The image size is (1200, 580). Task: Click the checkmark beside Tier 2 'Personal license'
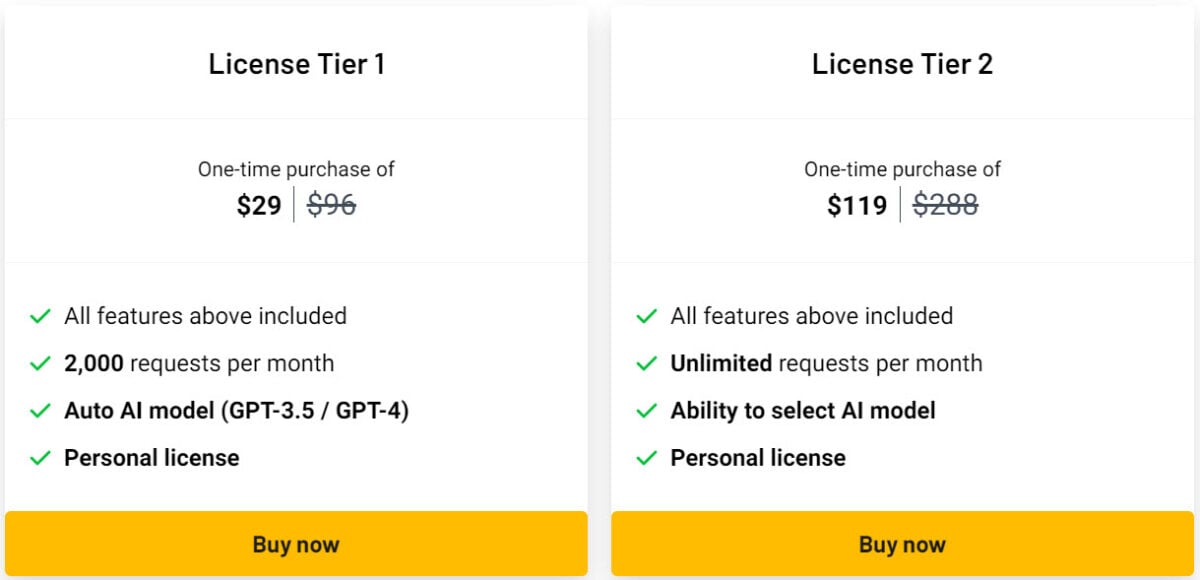646,458
